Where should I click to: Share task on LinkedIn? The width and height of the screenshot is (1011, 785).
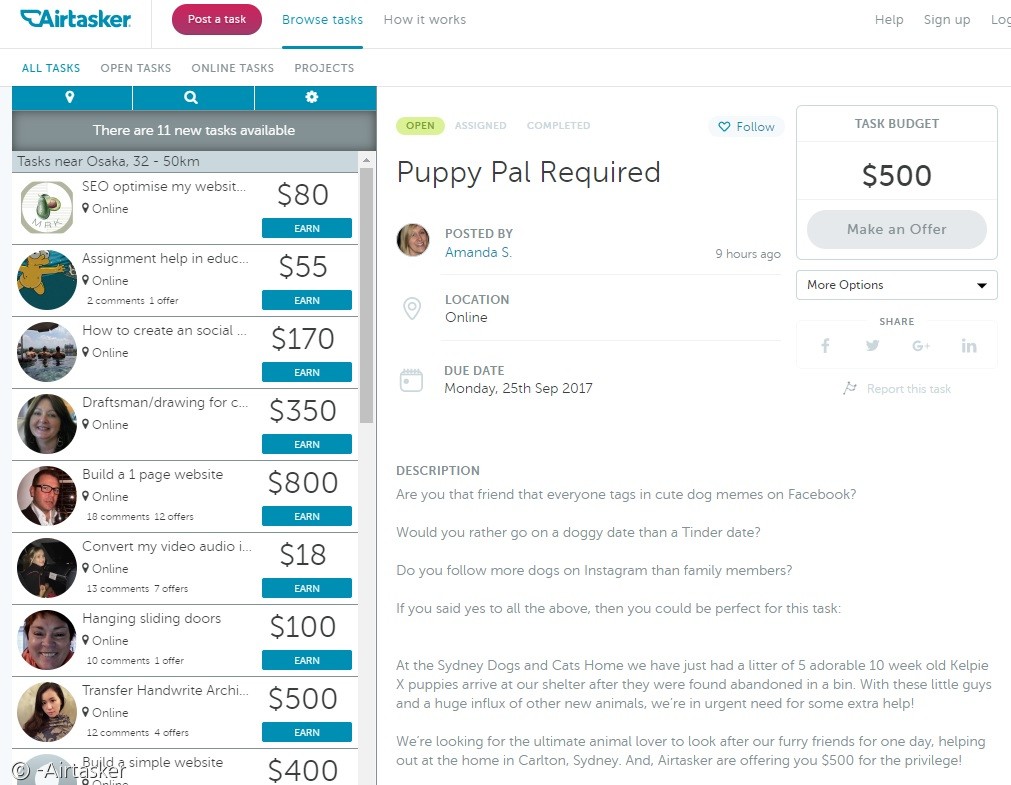point(969,346)
